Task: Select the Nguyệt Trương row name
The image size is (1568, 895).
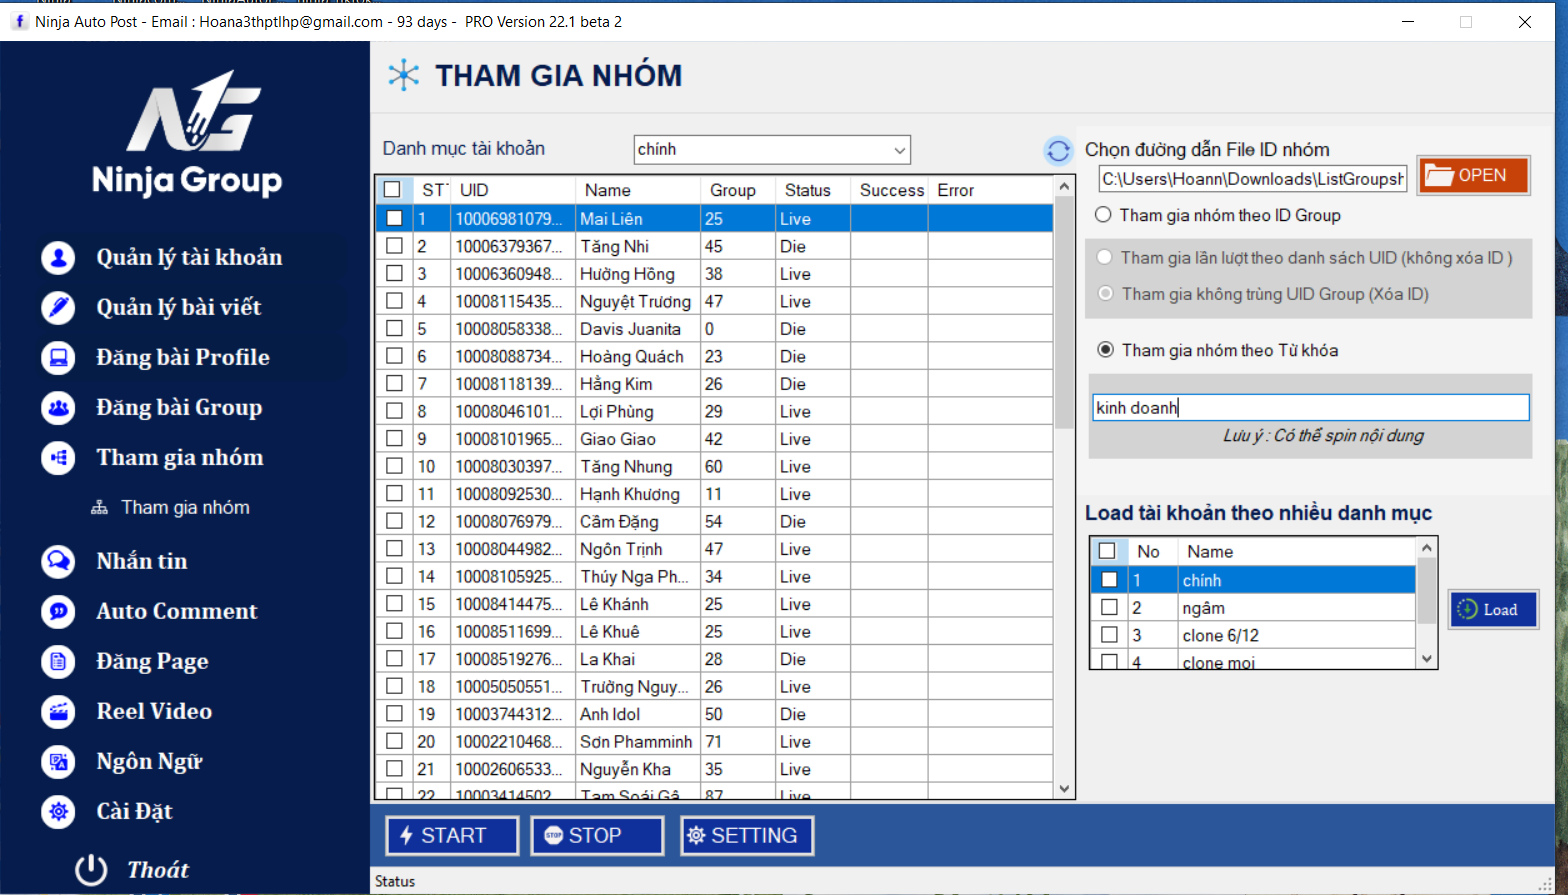Action: (x=636, y=301)
